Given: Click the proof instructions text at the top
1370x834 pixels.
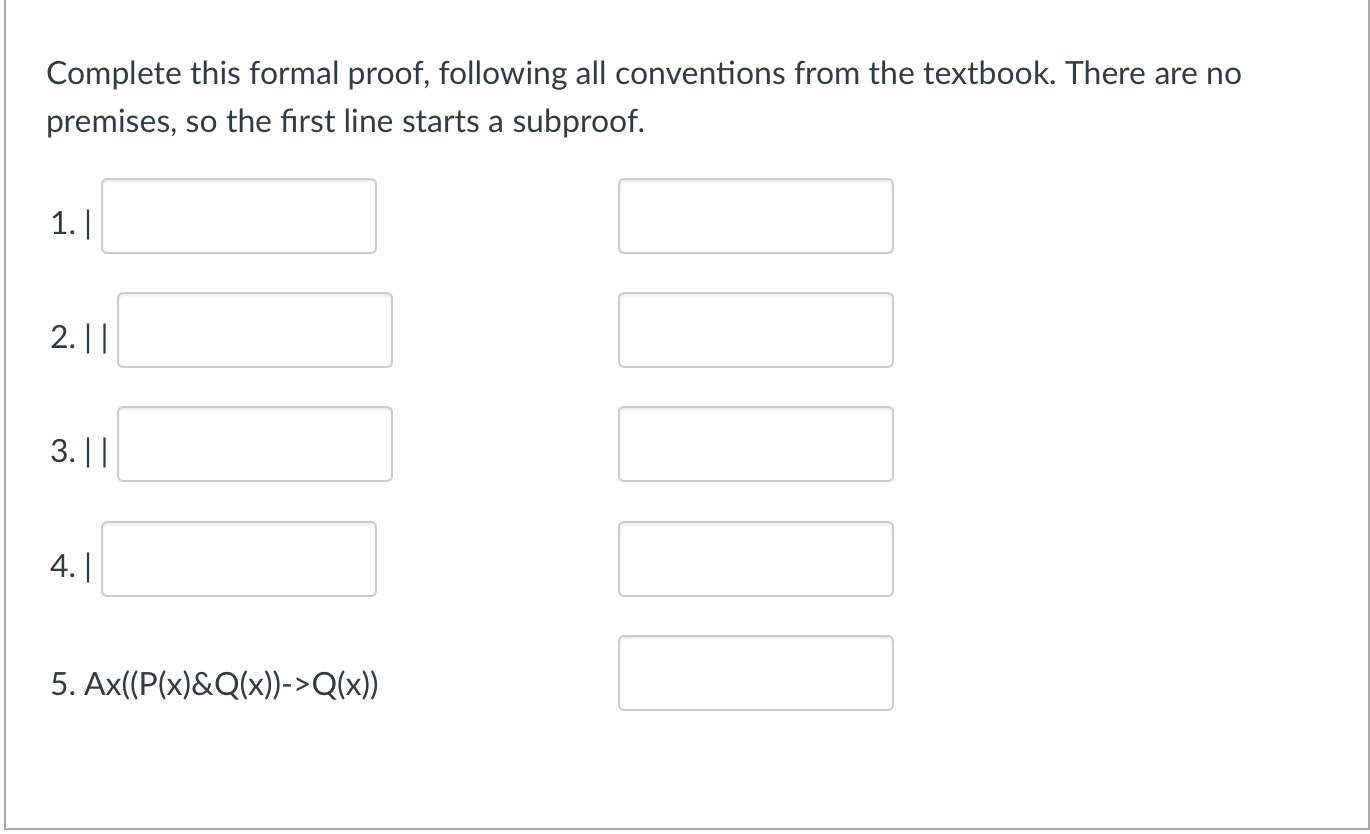Looking at the screenshot, I should tap(643, 97).
